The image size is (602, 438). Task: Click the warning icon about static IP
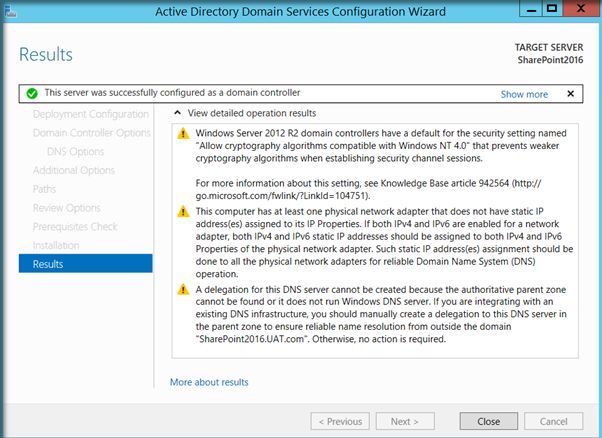click(x=182, y=212)
